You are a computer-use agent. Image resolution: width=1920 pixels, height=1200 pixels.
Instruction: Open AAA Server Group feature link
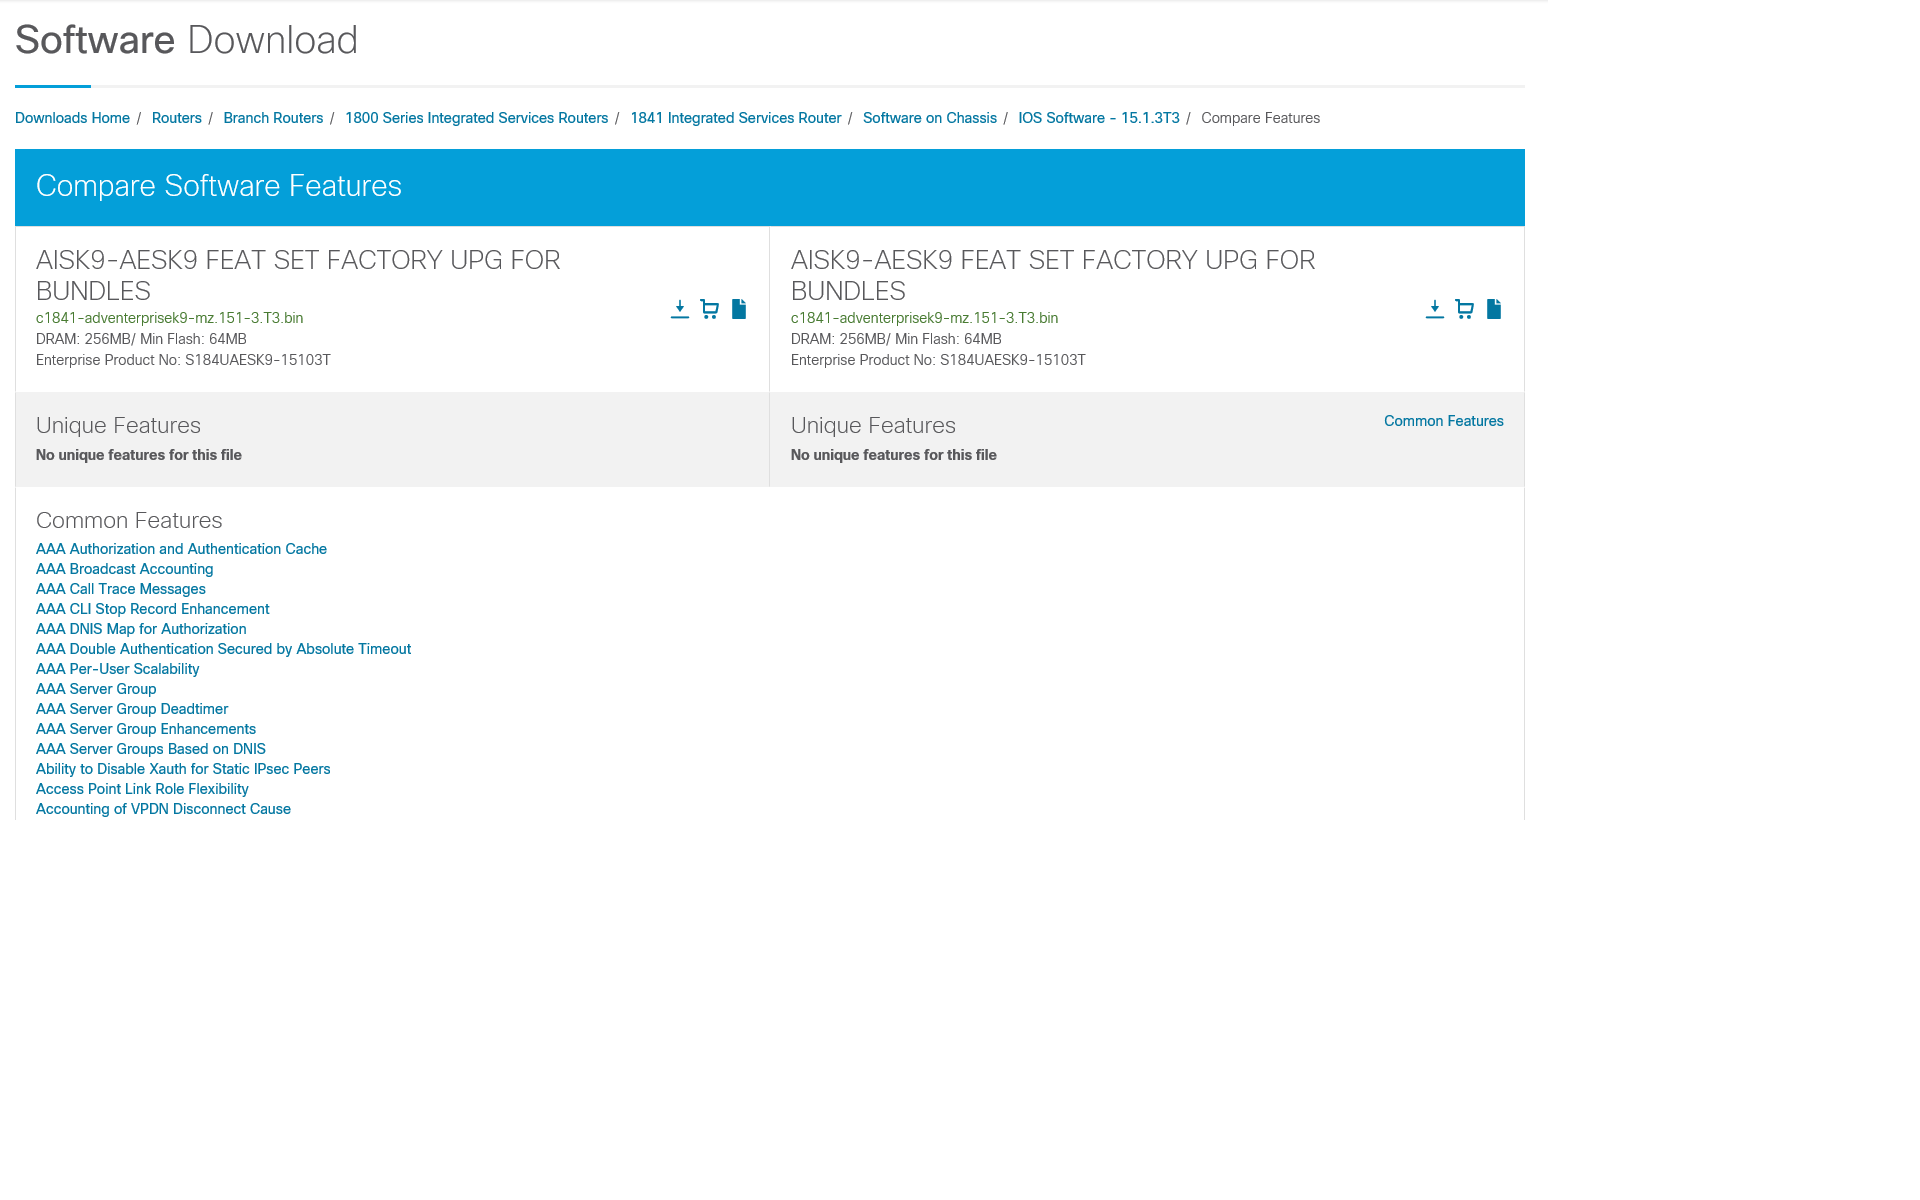(96, 689)
